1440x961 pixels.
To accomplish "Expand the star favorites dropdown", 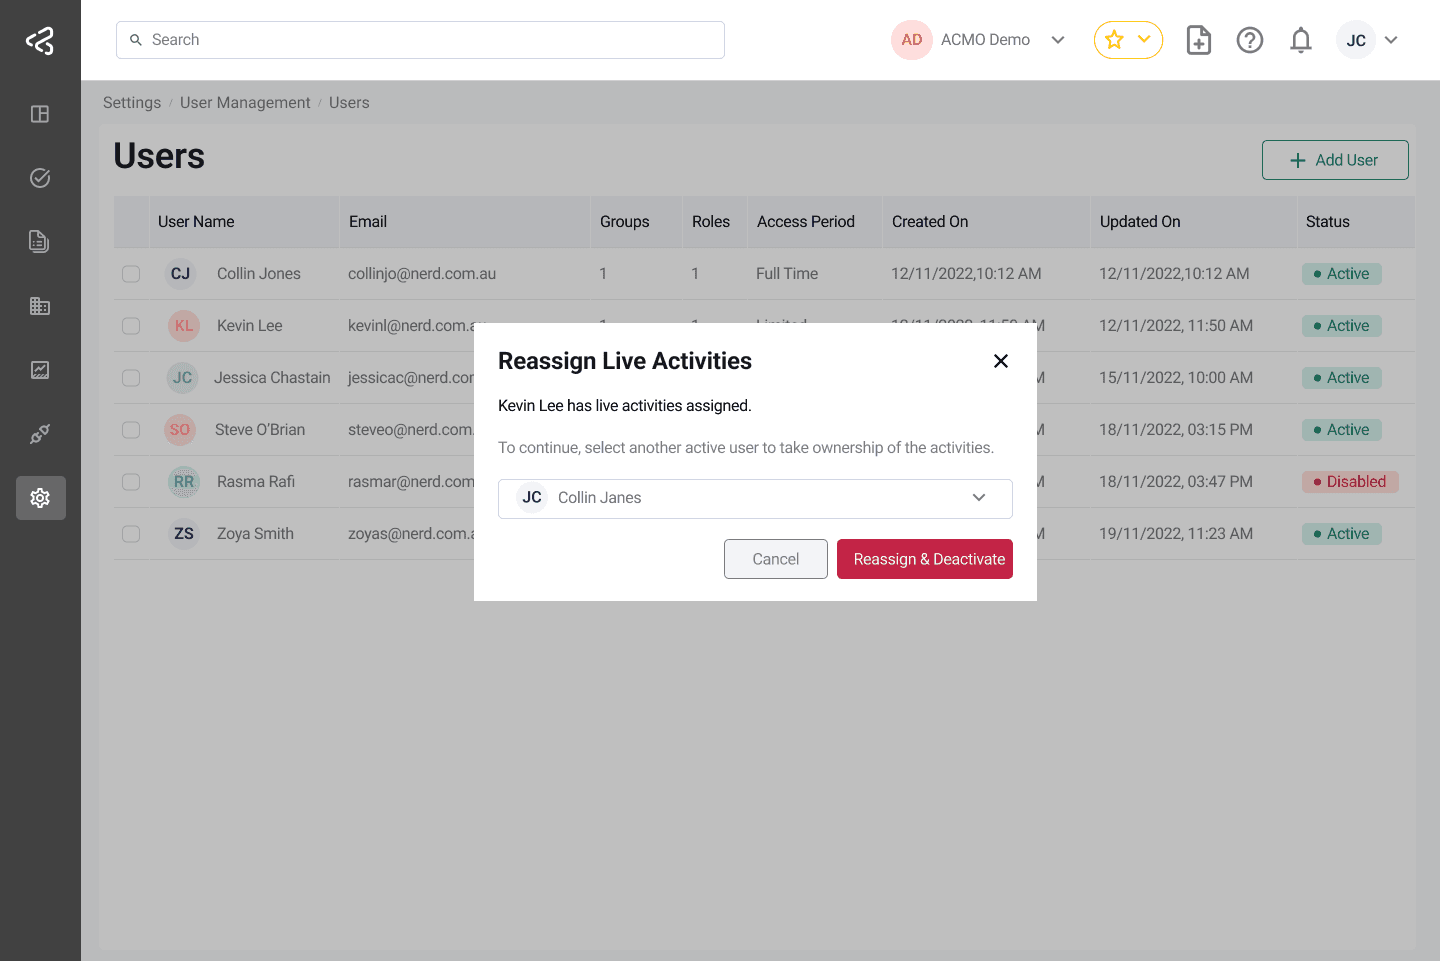I will tap(1128, 40).
